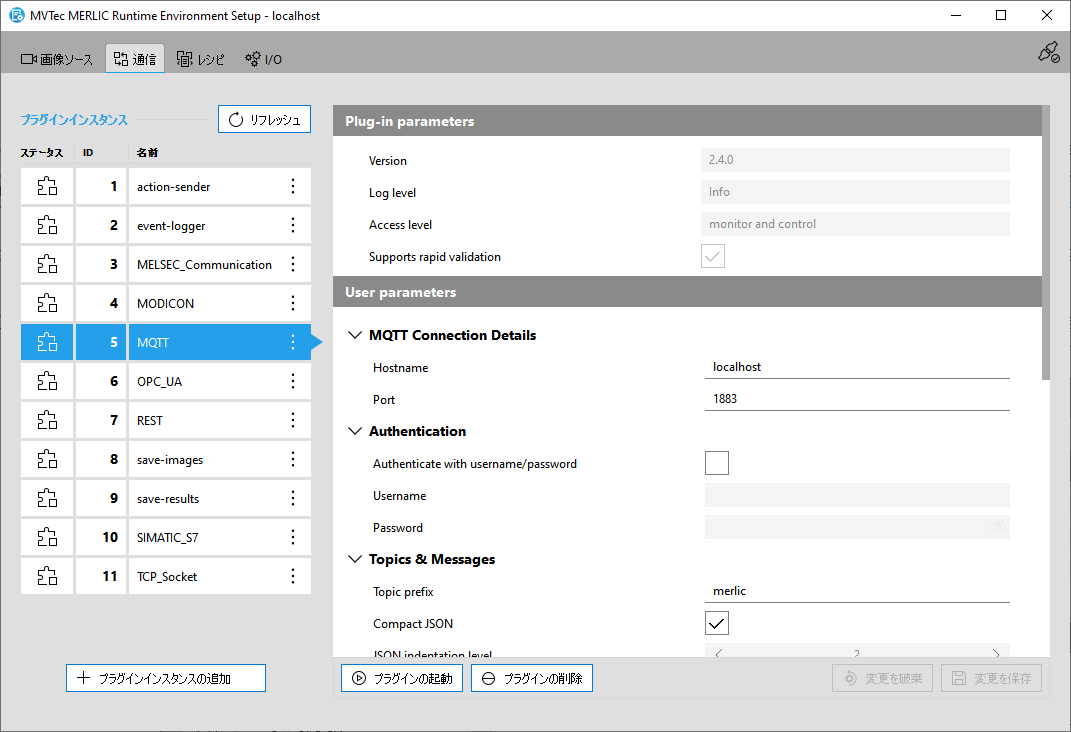Open the three-dot menu for action-sender

tap(293, 187)
